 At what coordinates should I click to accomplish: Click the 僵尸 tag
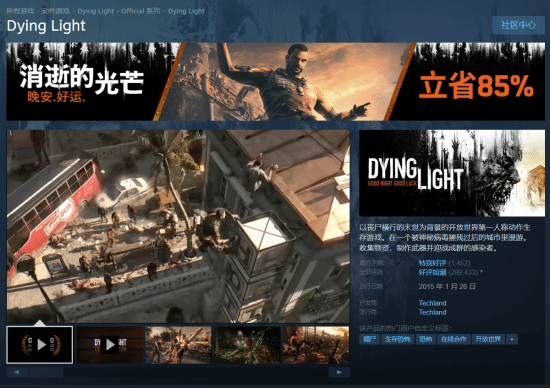[x=369, y=339]
